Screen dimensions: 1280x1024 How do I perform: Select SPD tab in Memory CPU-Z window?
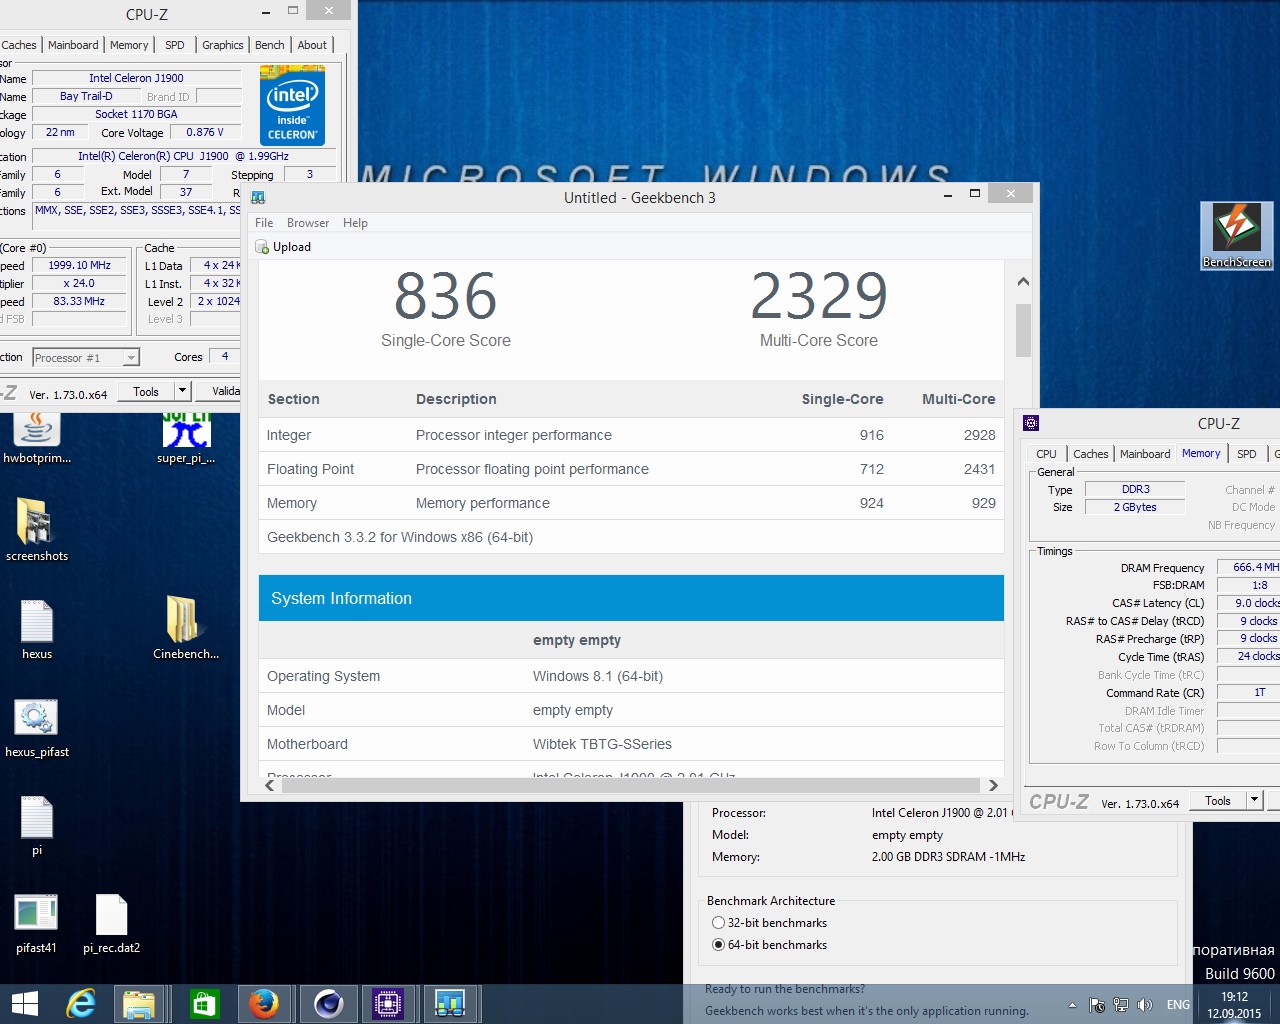pos(1246,454)
